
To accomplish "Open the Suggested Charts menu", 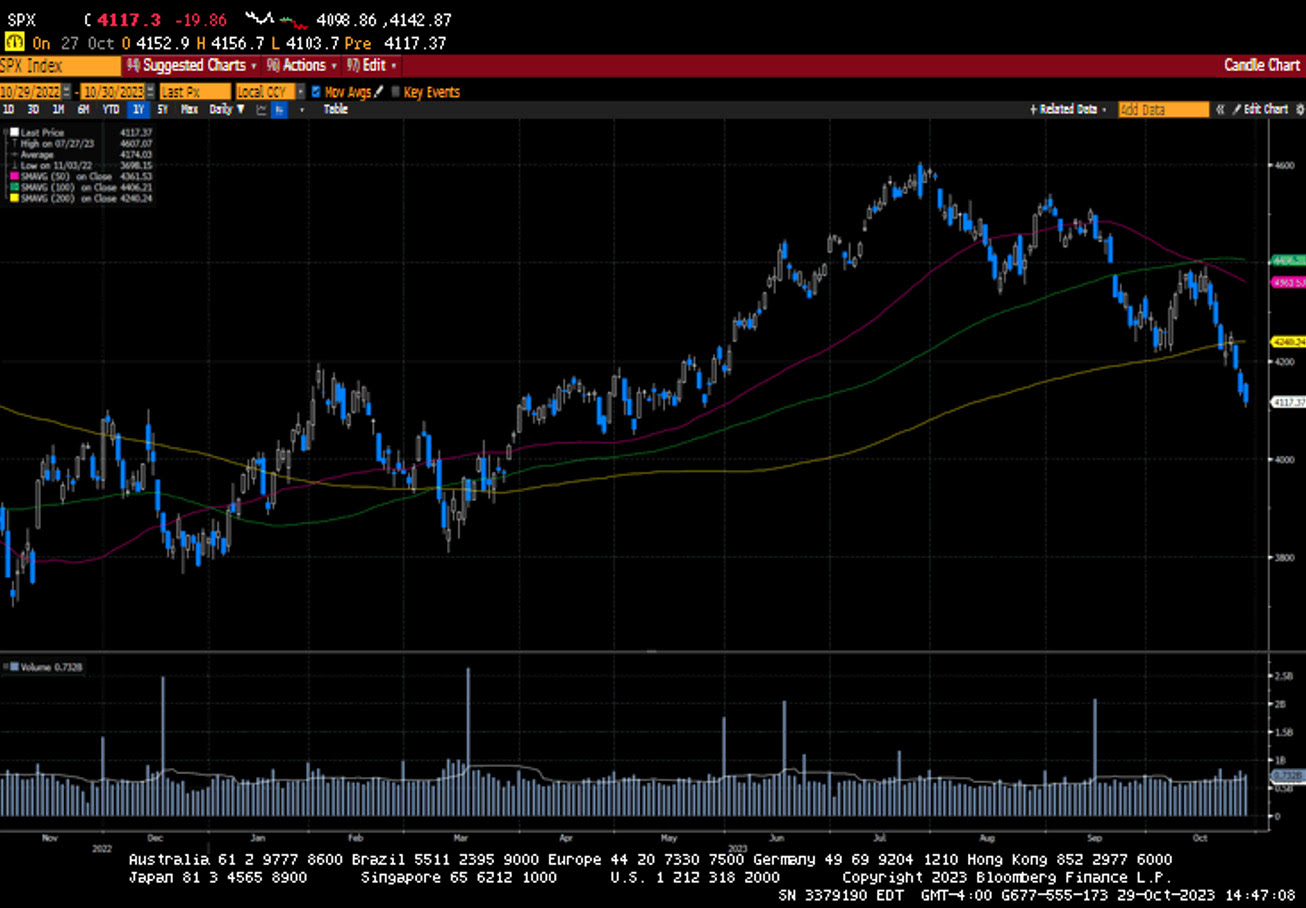I will pyautogui.click(x=190, y=65).
